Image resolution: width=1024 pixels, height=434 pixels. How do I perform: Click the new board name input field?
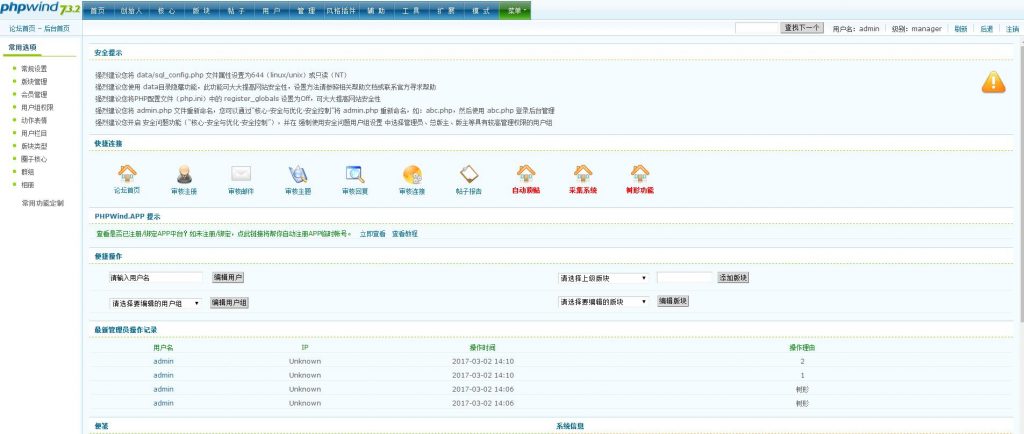(685, 277)
